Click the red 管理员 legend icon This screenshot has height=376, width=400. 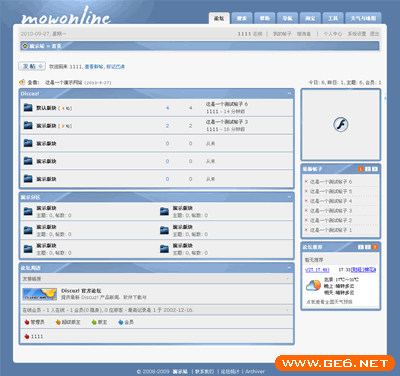(x=27, y=322)
